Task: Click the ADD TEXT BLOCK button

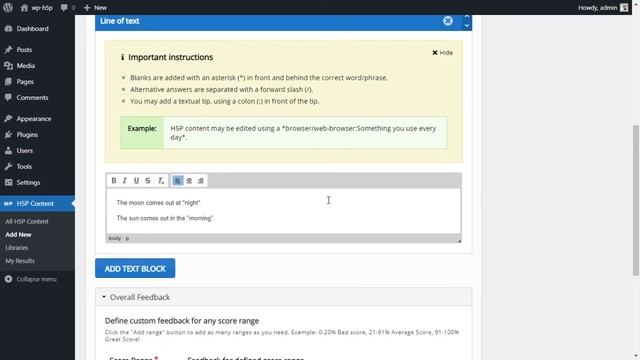Action: 135,268
